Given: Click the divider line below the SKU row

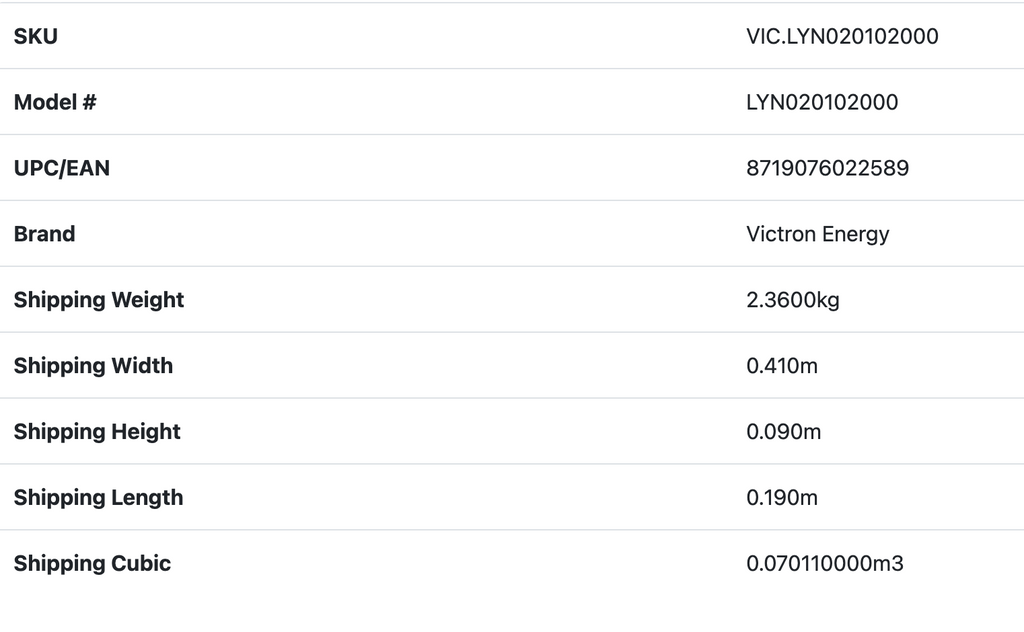Looking at the screenshot, I should 512,69.
